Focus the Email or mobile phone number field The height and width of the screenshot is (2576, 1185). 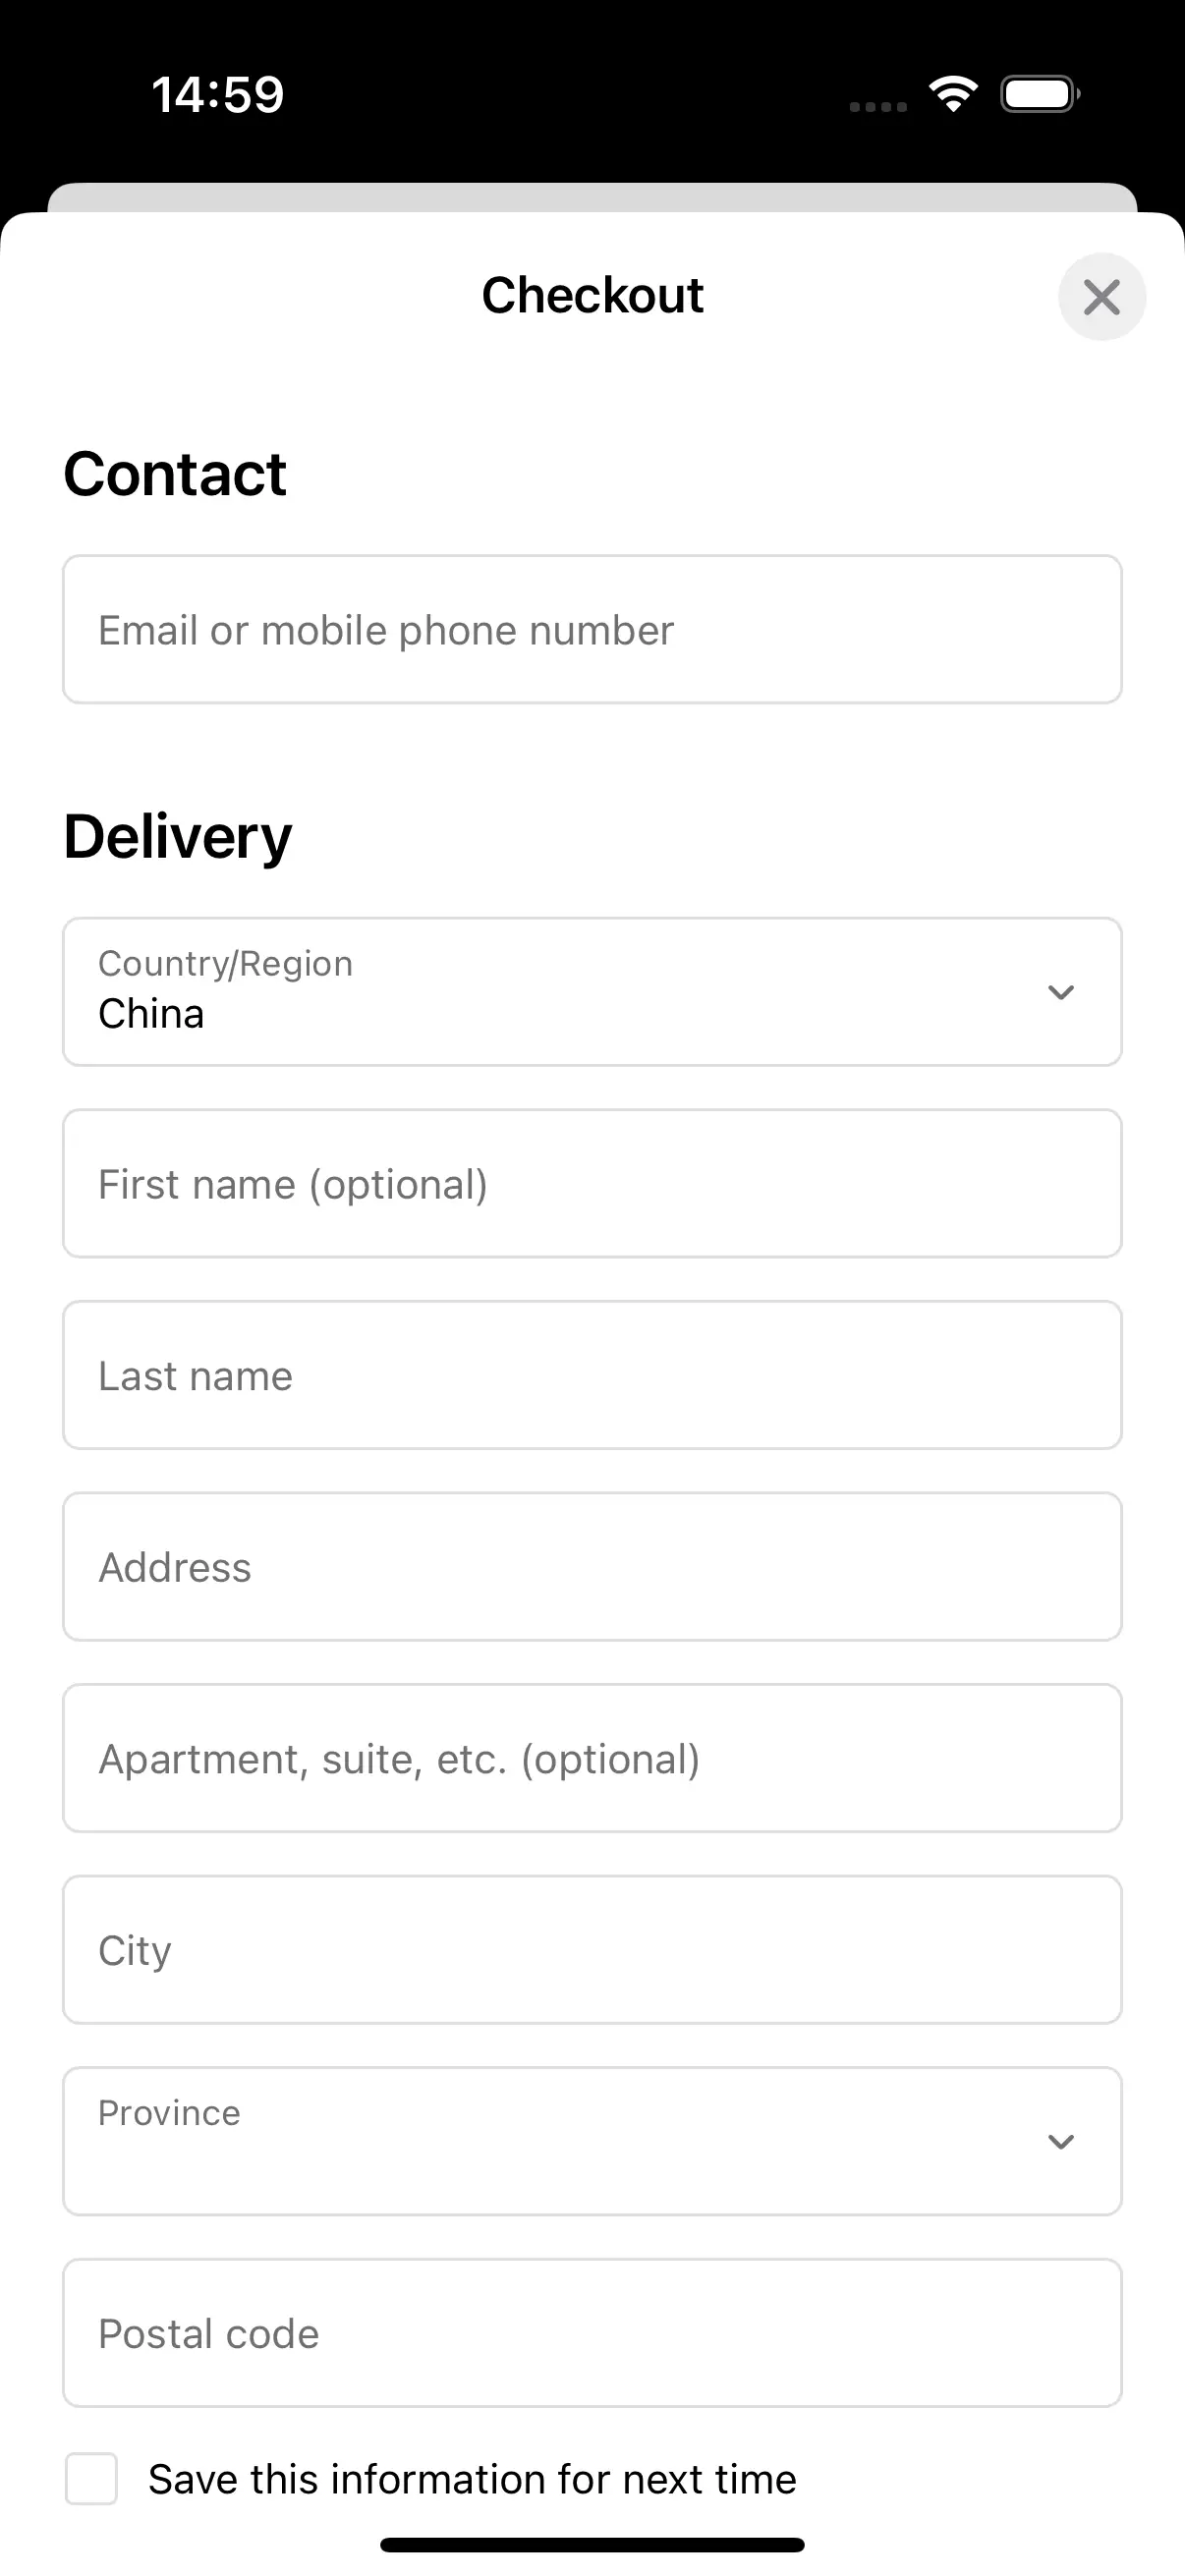(x=592, y=630)
